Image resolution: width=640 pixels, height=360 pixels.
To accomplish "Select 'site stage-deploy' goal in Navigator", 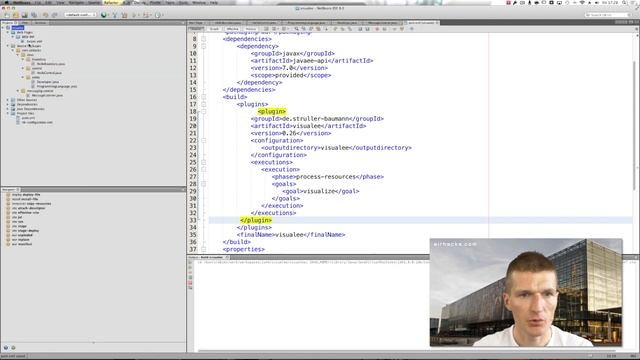I will point(25,231).
